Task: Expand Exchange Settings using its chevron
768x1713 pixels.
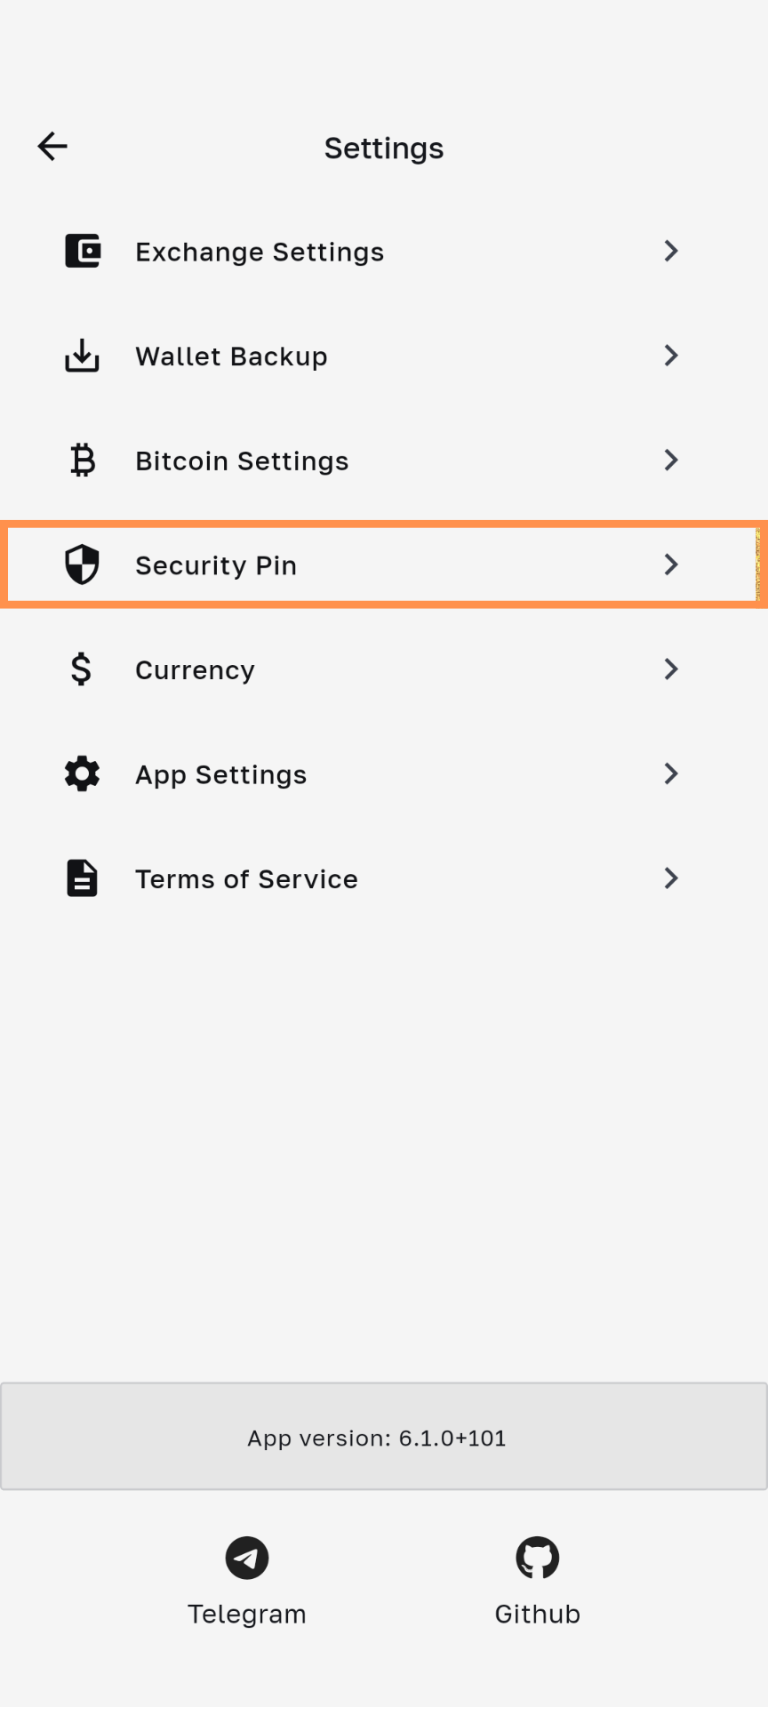Action: tap(671, 251)
